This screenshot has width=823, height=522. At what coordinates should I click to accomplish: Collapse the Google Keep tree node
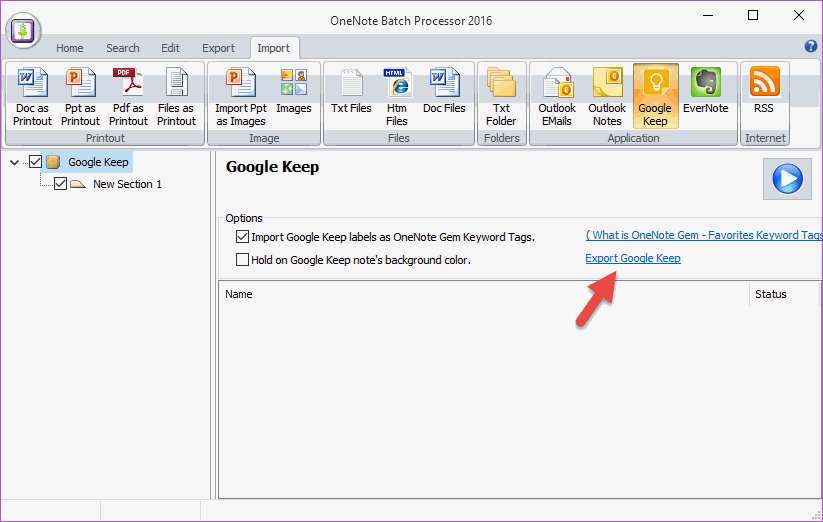pos(15,162)
